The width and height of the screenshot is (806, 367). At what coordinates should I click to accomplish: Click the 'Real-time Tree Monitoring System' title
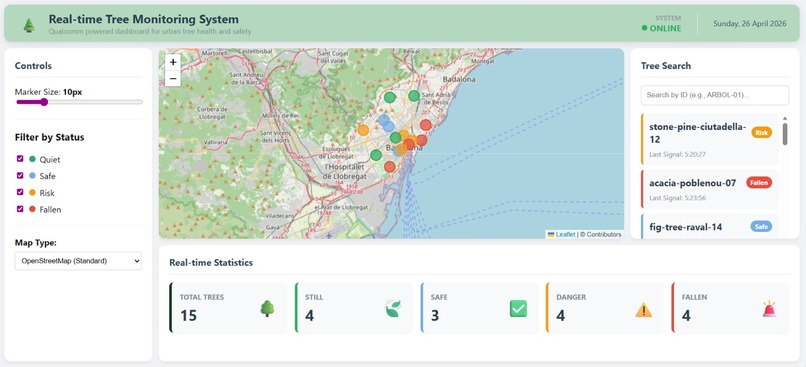point(143,19)
